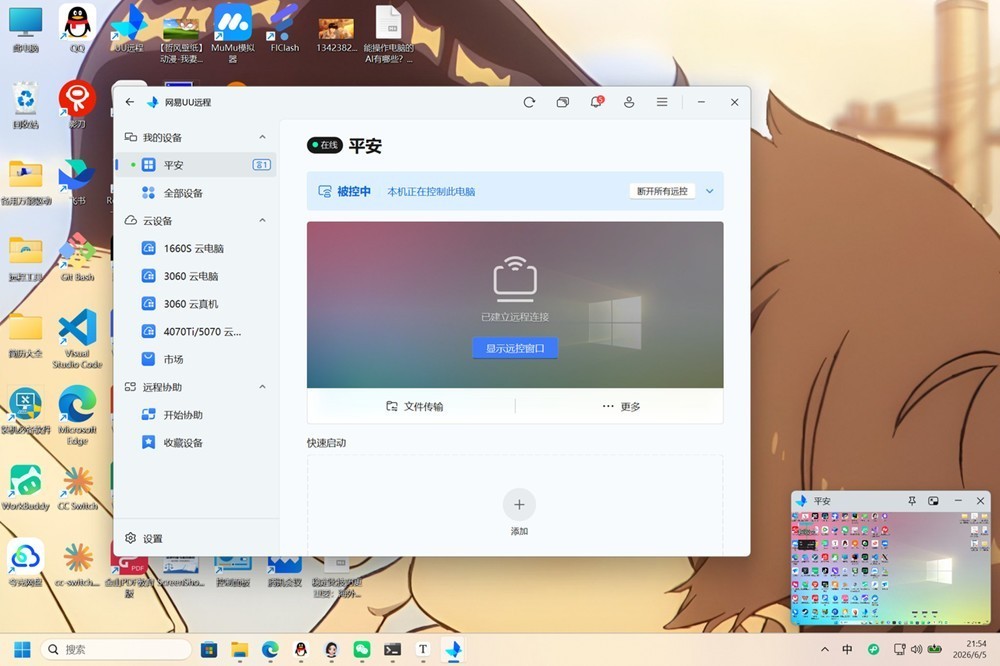Open the 飞书 desktop shortcut
This screenshot has width=1000, height=666.
77,182
